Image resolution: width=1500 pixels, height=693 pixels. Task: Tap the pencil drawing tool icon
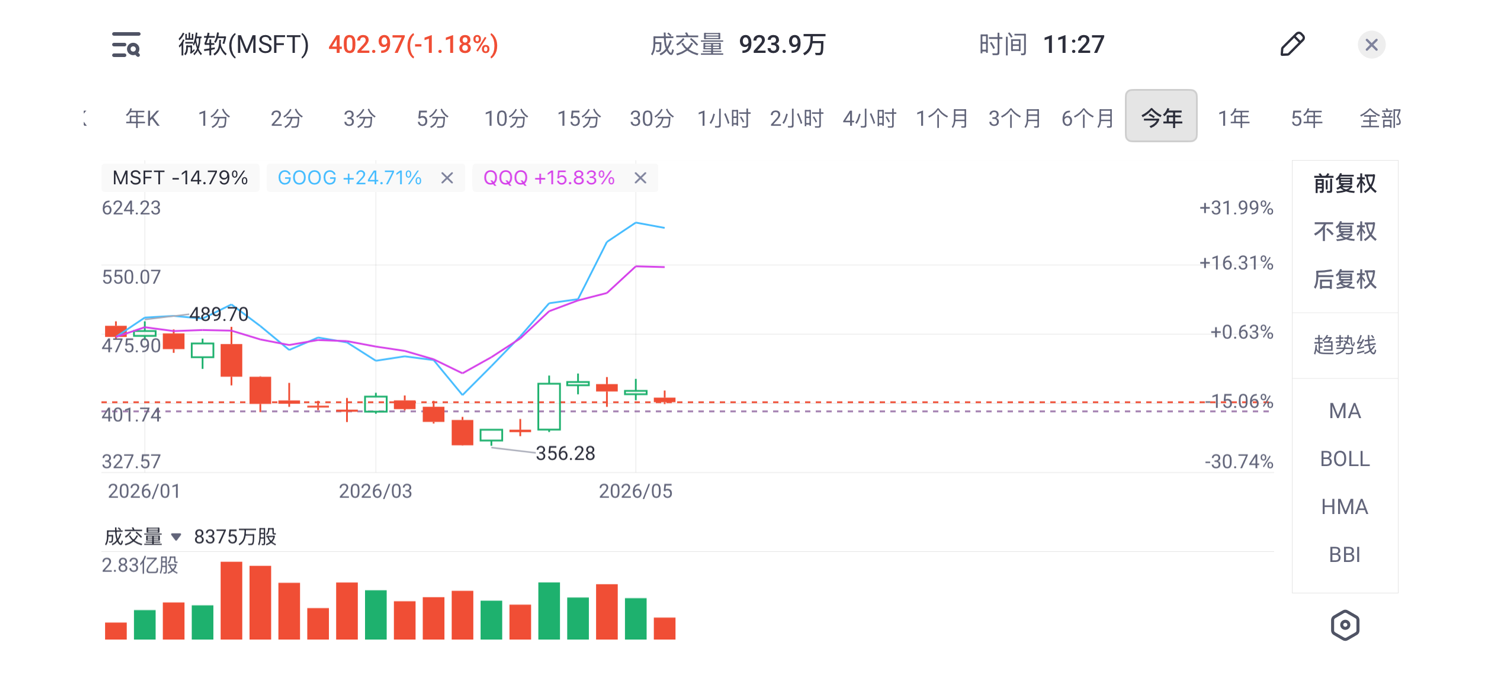tap(1292, 44)
